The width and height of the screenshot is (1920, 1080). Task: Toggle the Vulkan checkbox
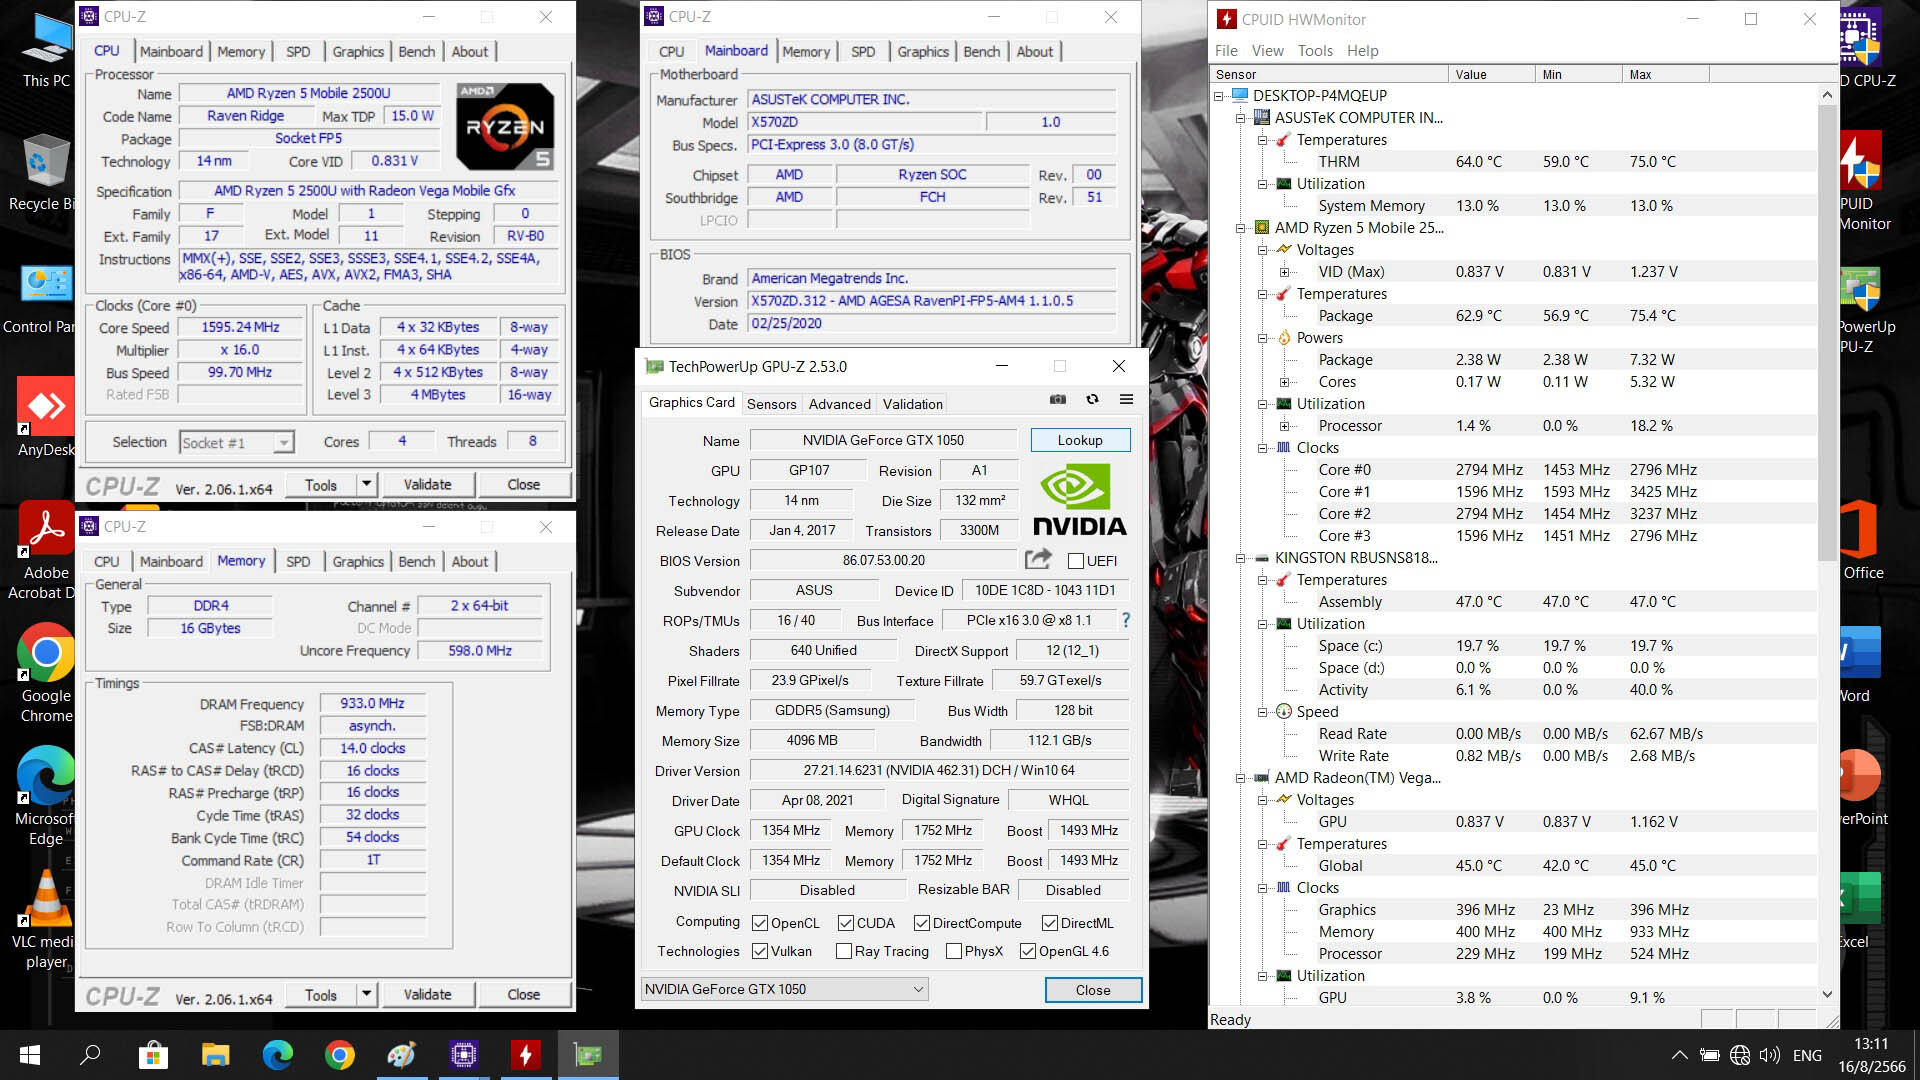760,951
